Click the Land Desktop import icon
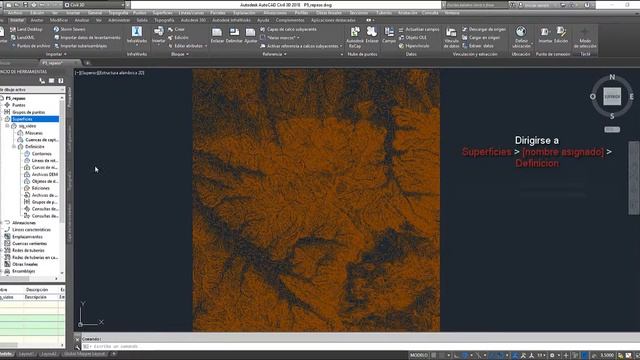Viewport: 640px width, 360px height. tap(13, 29)
